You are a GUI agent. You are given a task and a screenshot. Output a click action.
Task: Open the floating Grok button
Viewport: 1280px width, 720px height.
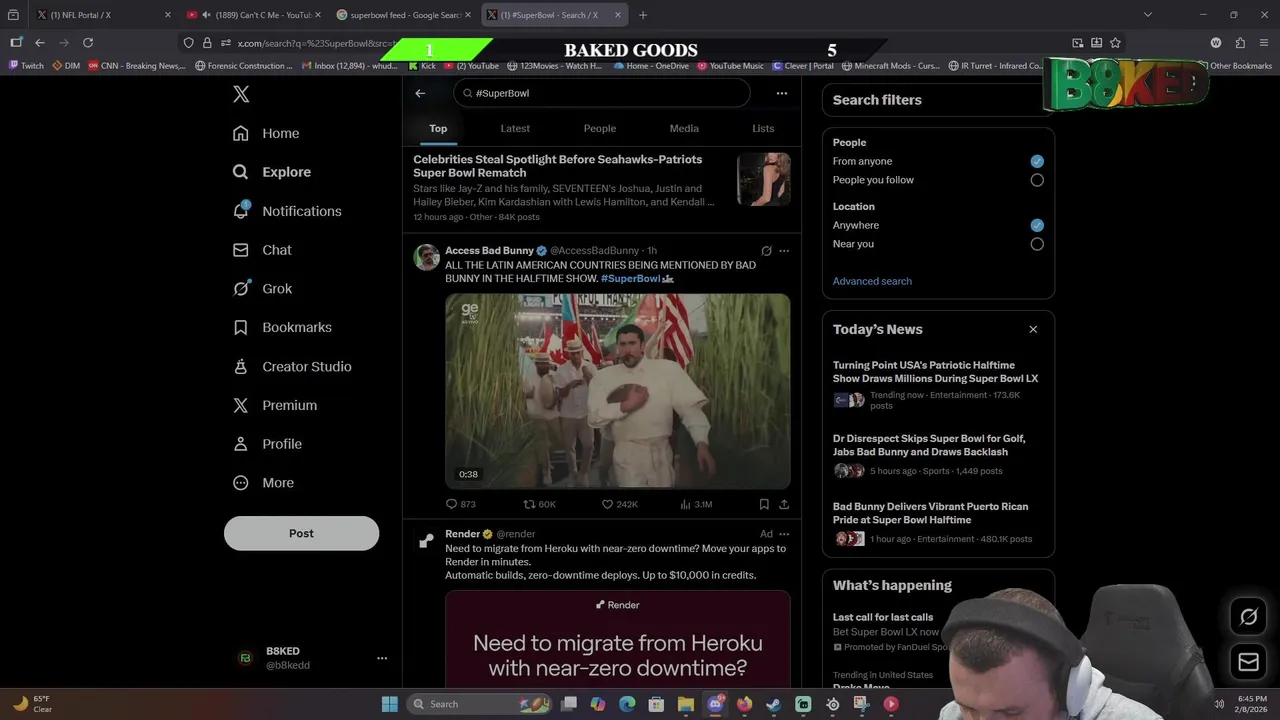tap(1248, 617)
